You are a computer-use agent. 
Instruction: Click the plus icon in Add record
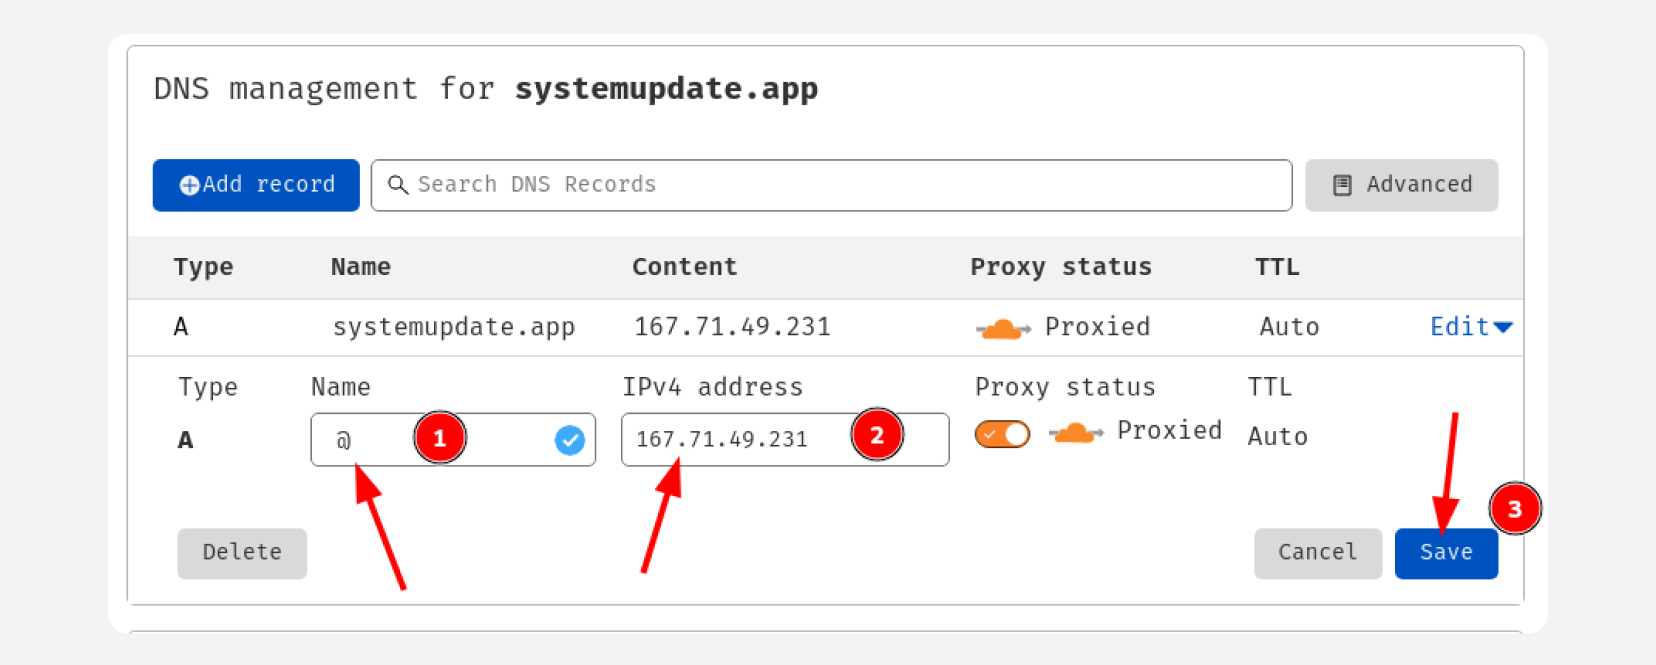click(189, 185)
